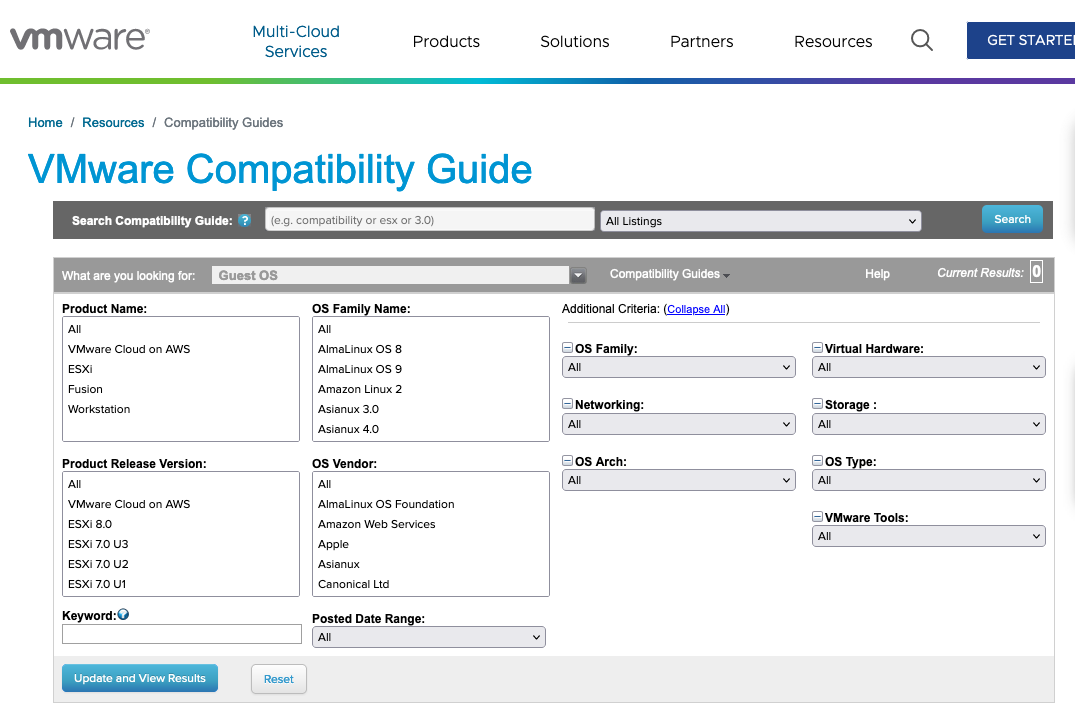Go to Home breadcrumb link
Viewport: 1075px width, 727px height.
pyautogui.click(x=45, y=123)
